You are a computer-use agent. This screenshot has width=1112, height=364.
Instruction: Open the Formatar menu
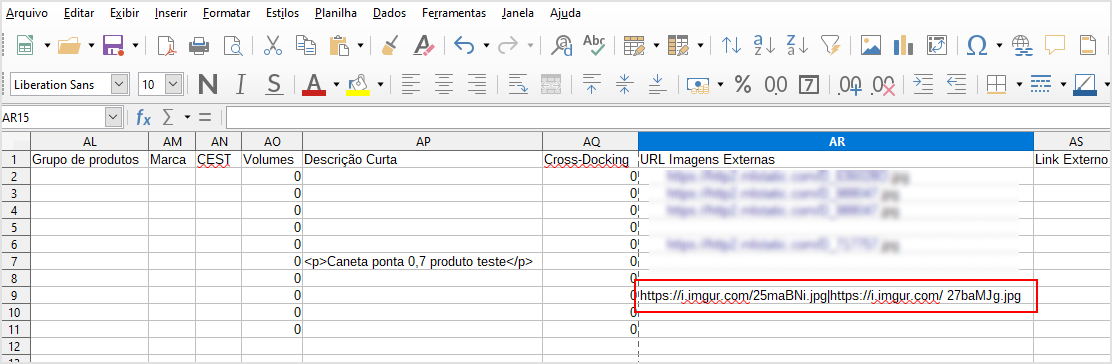226,13
